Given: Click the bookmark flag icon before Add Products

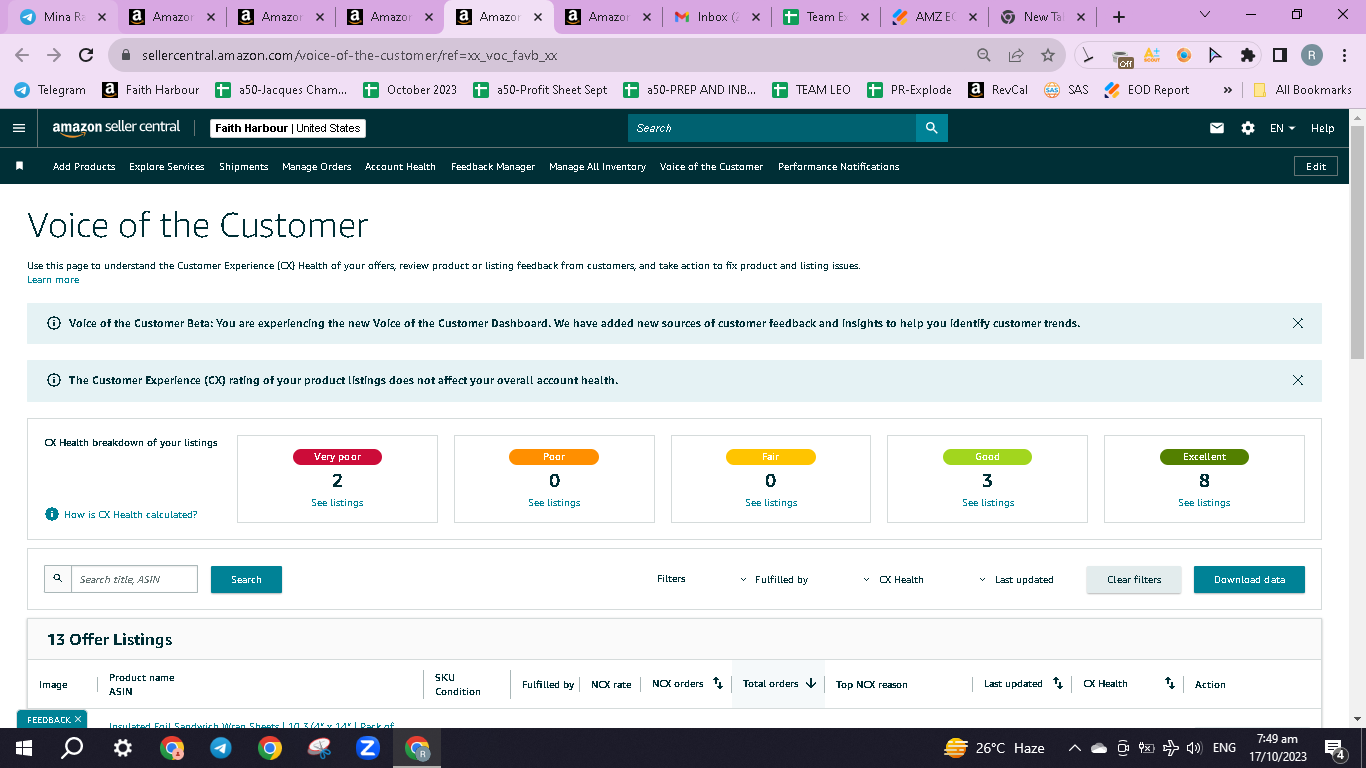Looking at the screenshot, I should [19, 166].
